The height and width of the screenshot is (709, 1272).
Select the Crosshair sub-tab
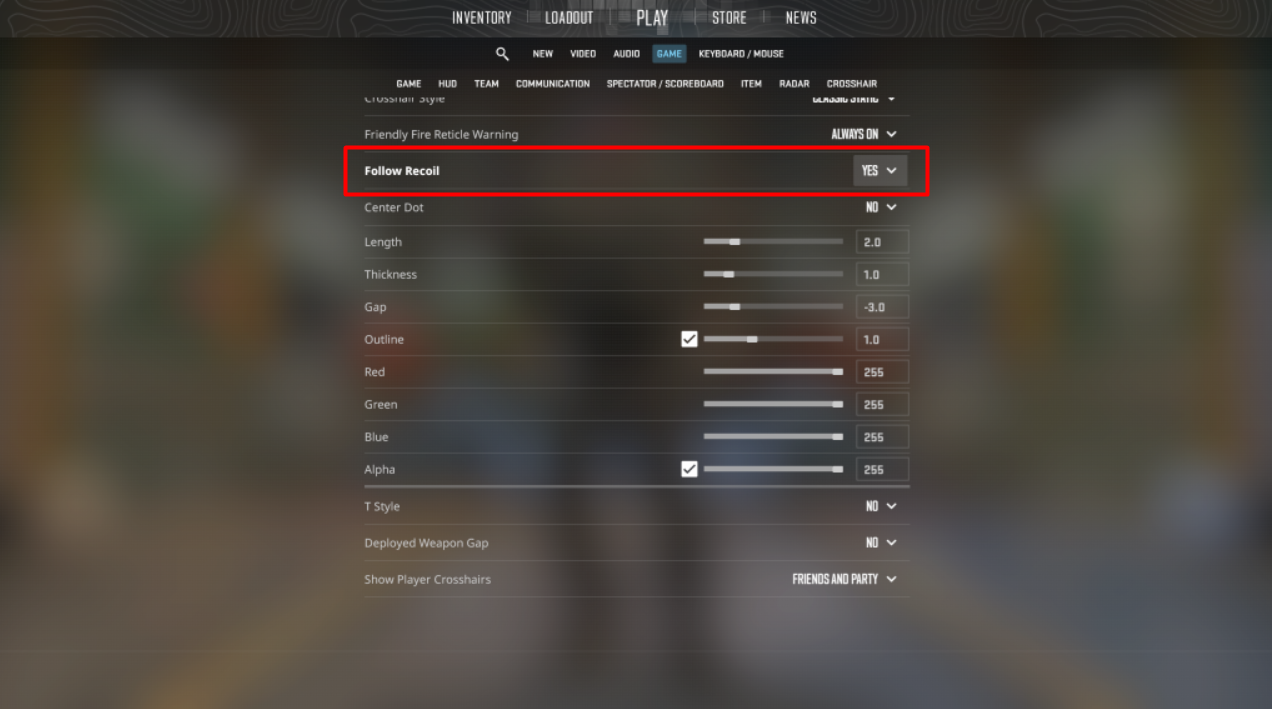click(852, 84)
